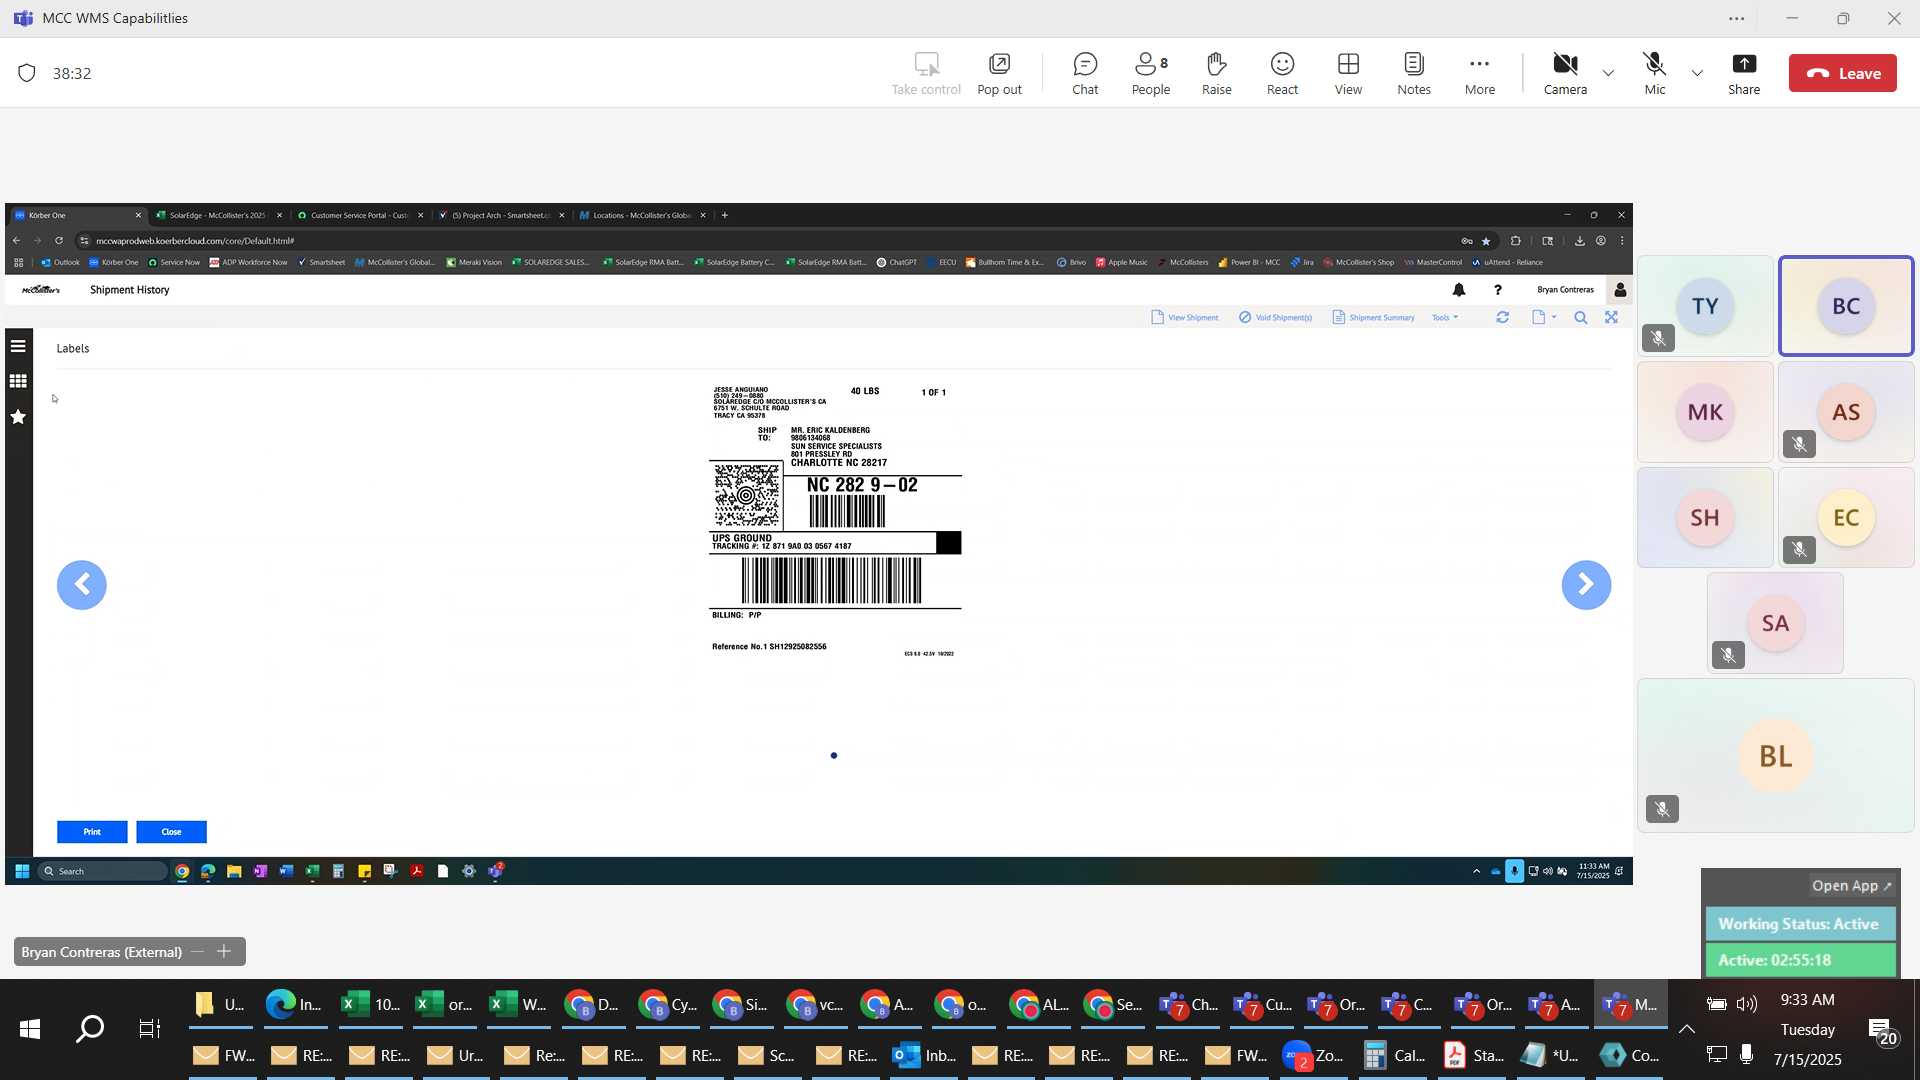Switch to the SolarEdge browser tab
The image size is (1920, 1080).
point(217,215)
